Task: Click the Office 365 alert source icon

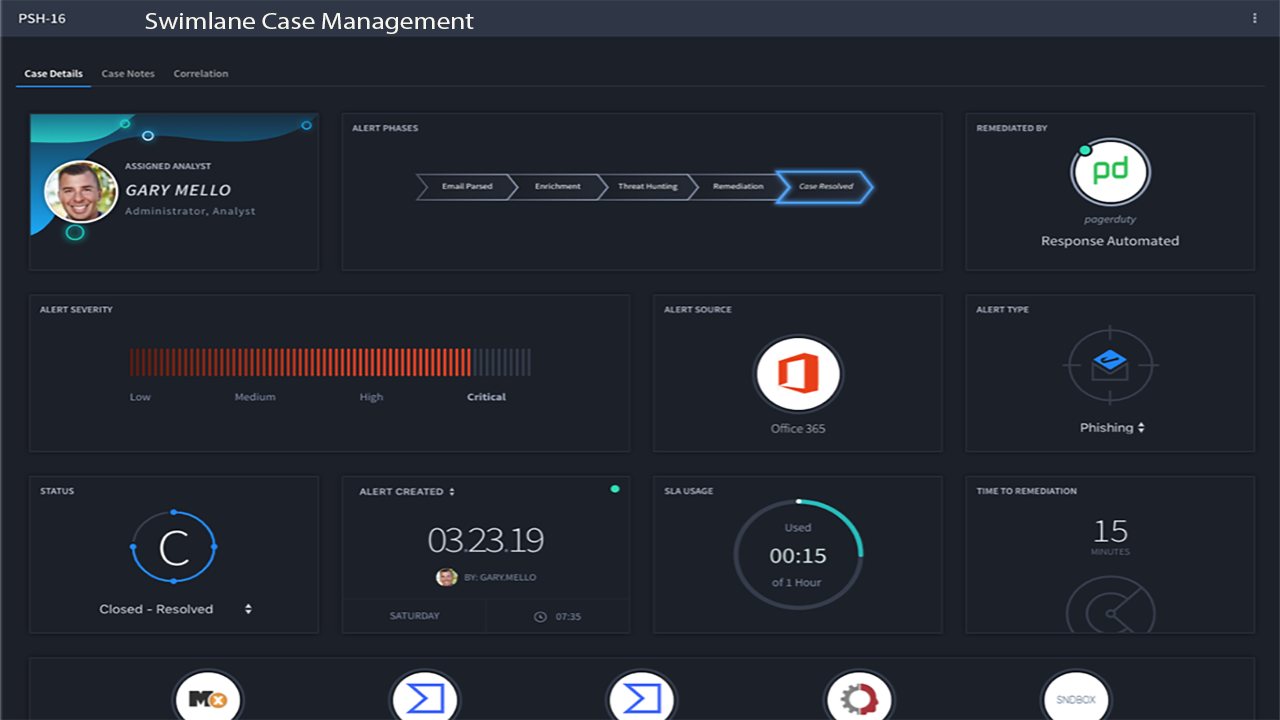Action: [798, 375]
